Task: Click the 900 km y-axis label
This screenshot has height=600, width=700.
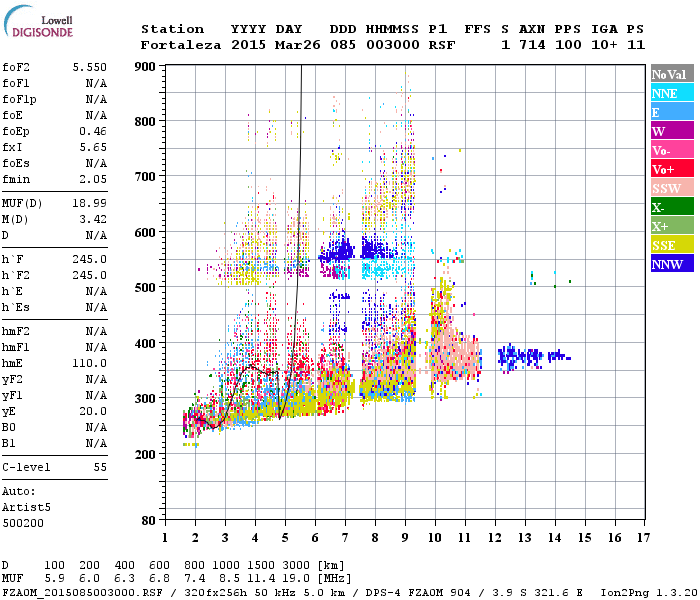Action: pyautogui.click(x=145, y=67)
